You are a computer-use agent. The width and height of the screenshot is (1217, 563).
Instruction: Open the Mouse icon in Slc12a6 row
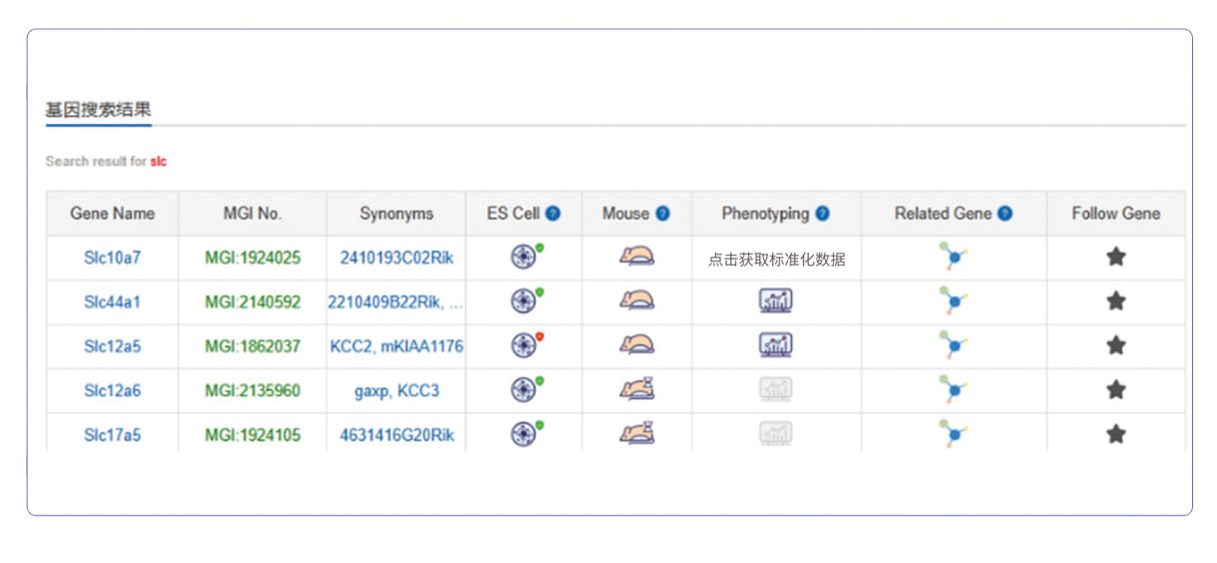[x=636, y=390]
